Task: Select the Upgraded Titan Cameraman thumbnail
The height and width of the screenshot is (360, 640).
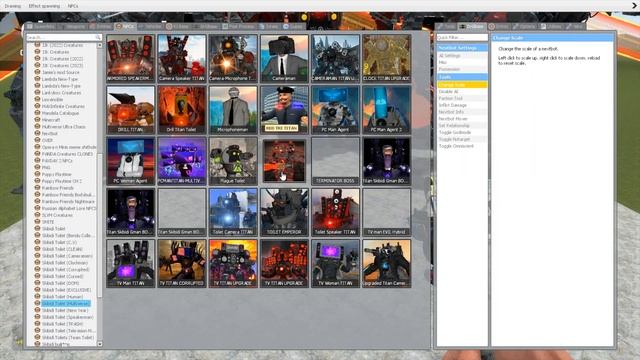Action: click(x=387, y=263)
